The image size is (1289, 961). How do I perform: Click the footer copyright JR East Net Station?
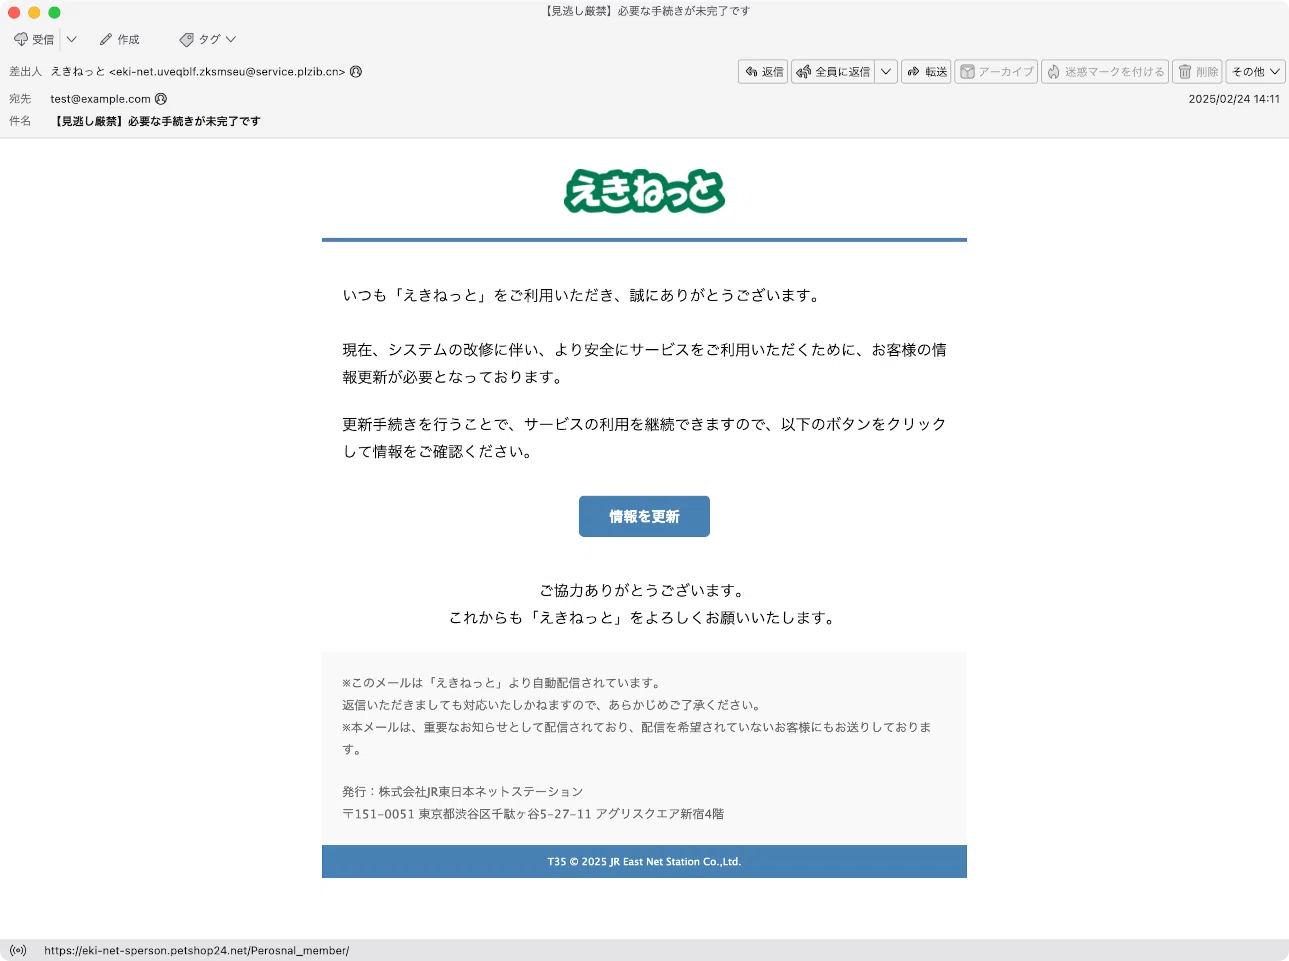pos(644,862)
